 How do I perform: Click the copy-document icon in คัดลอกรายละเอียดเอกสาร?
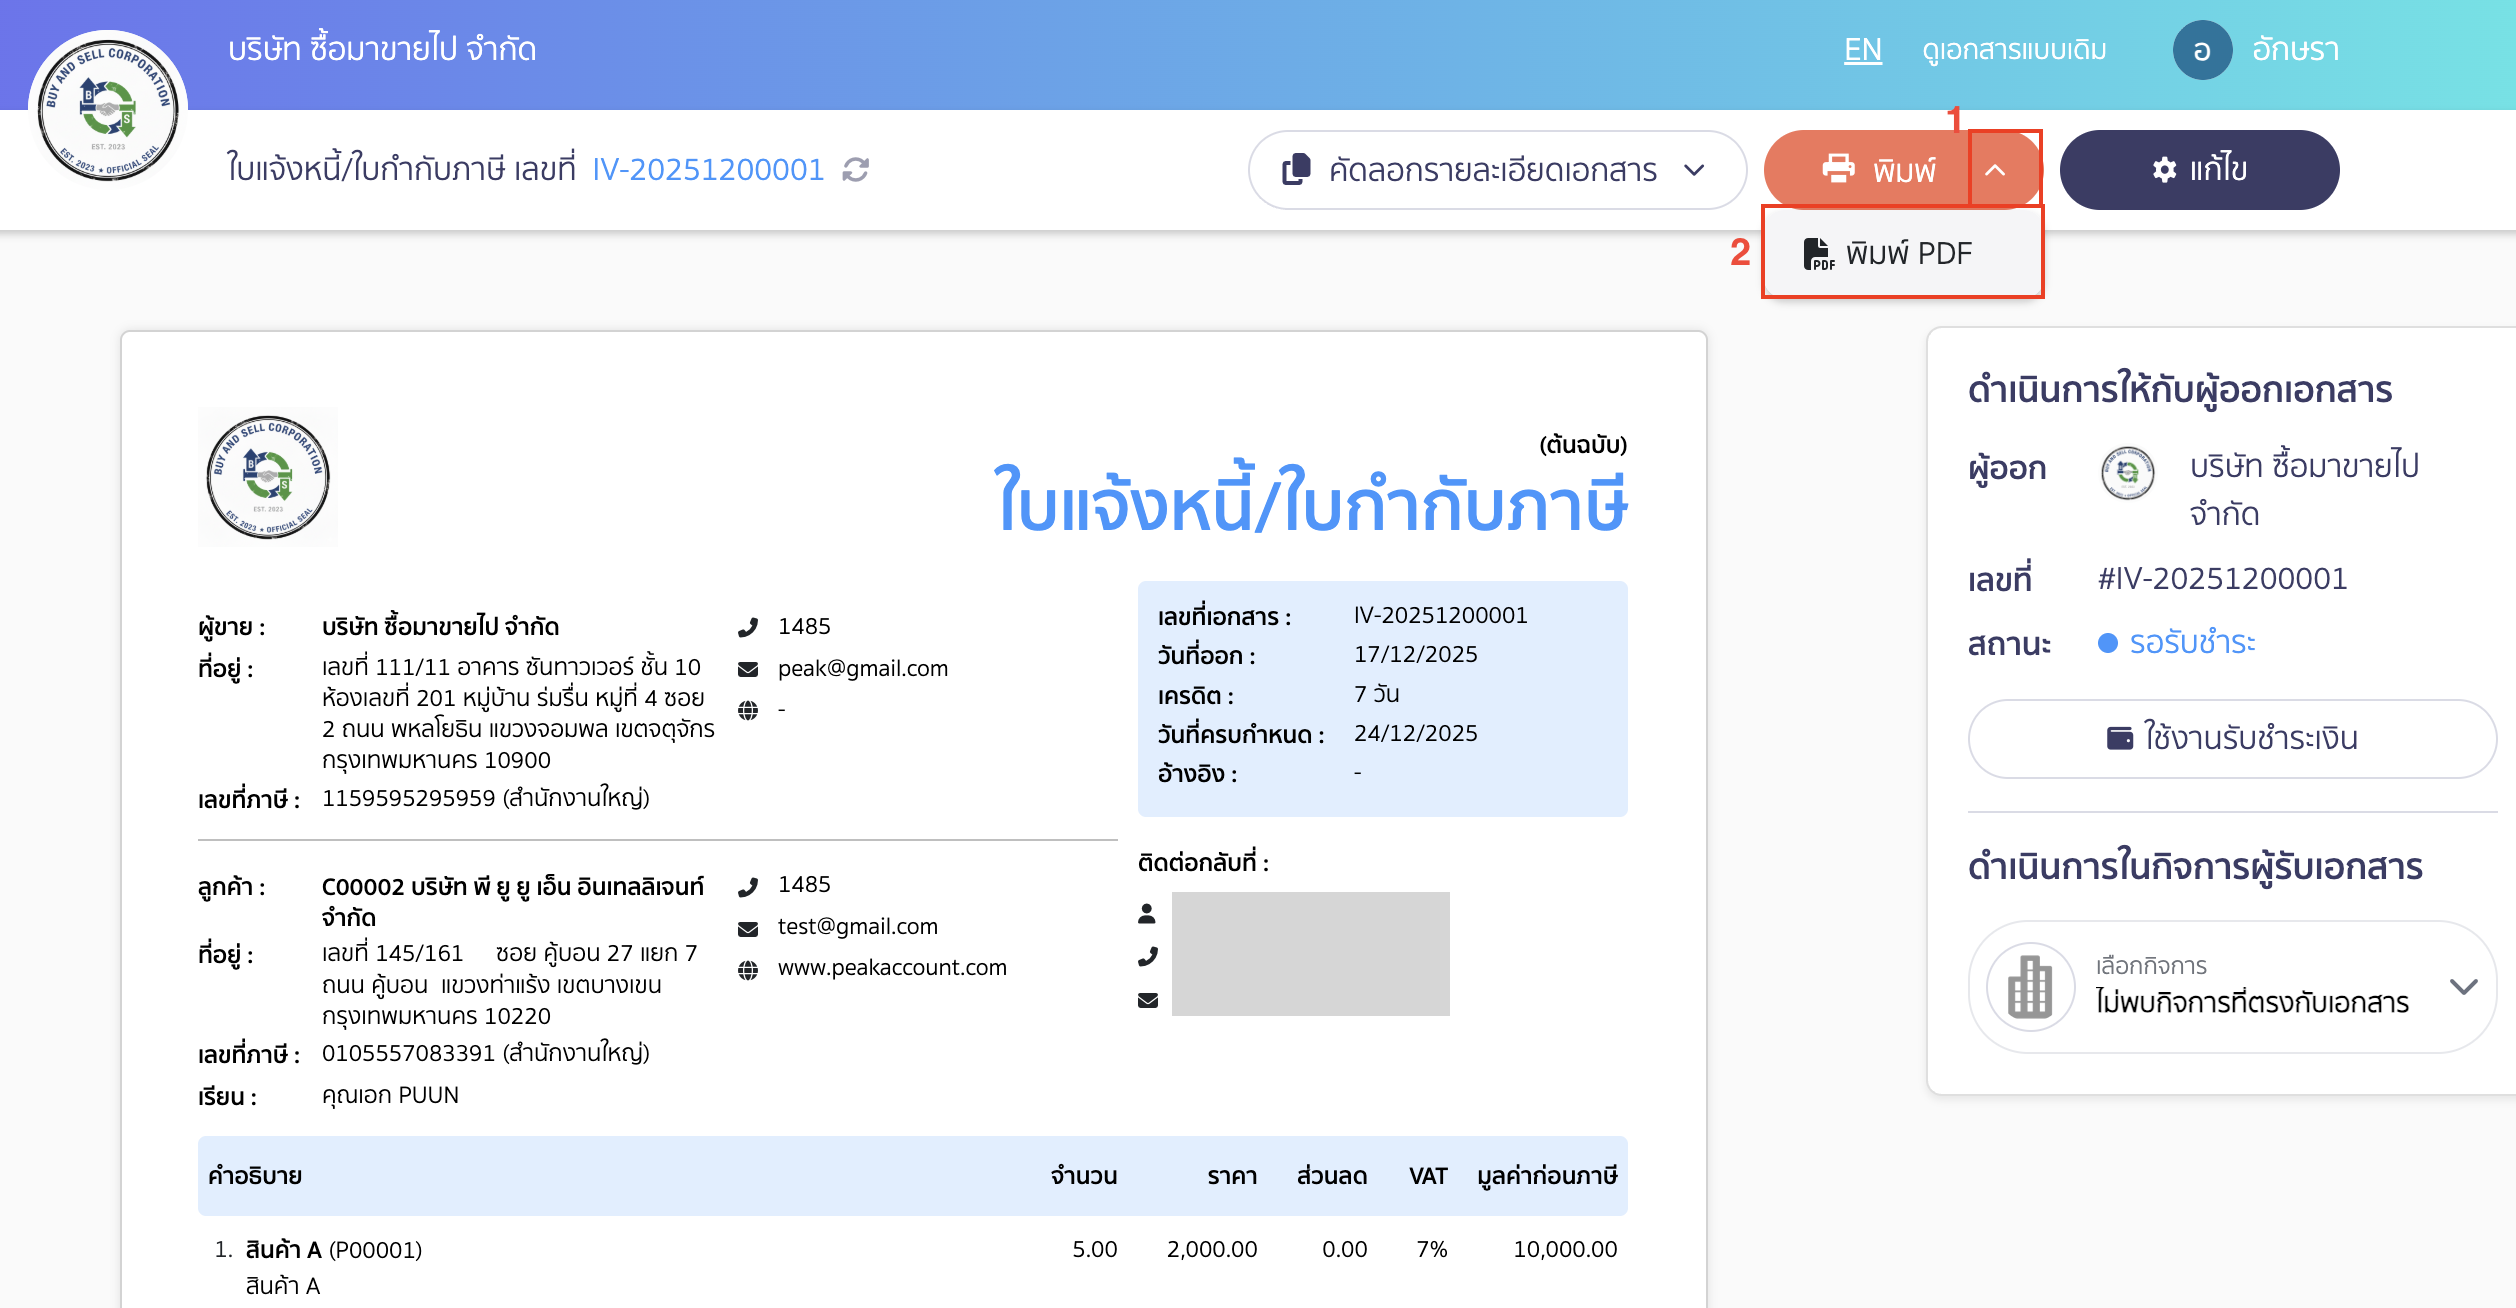(x=1297, y=169)
